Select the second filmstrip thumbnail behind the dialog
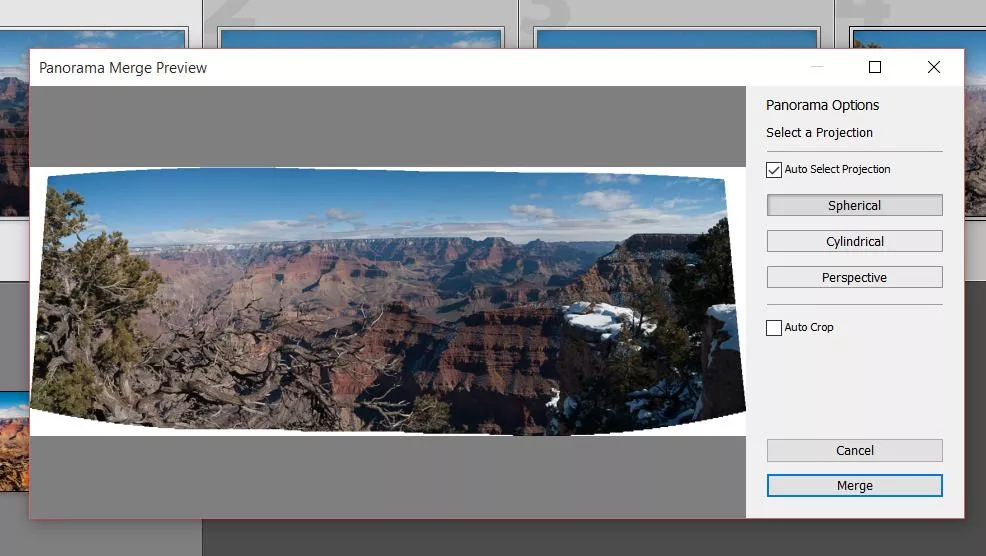This screenshot has width=986, height=556. pyautogui.click(x=360, y=38)
